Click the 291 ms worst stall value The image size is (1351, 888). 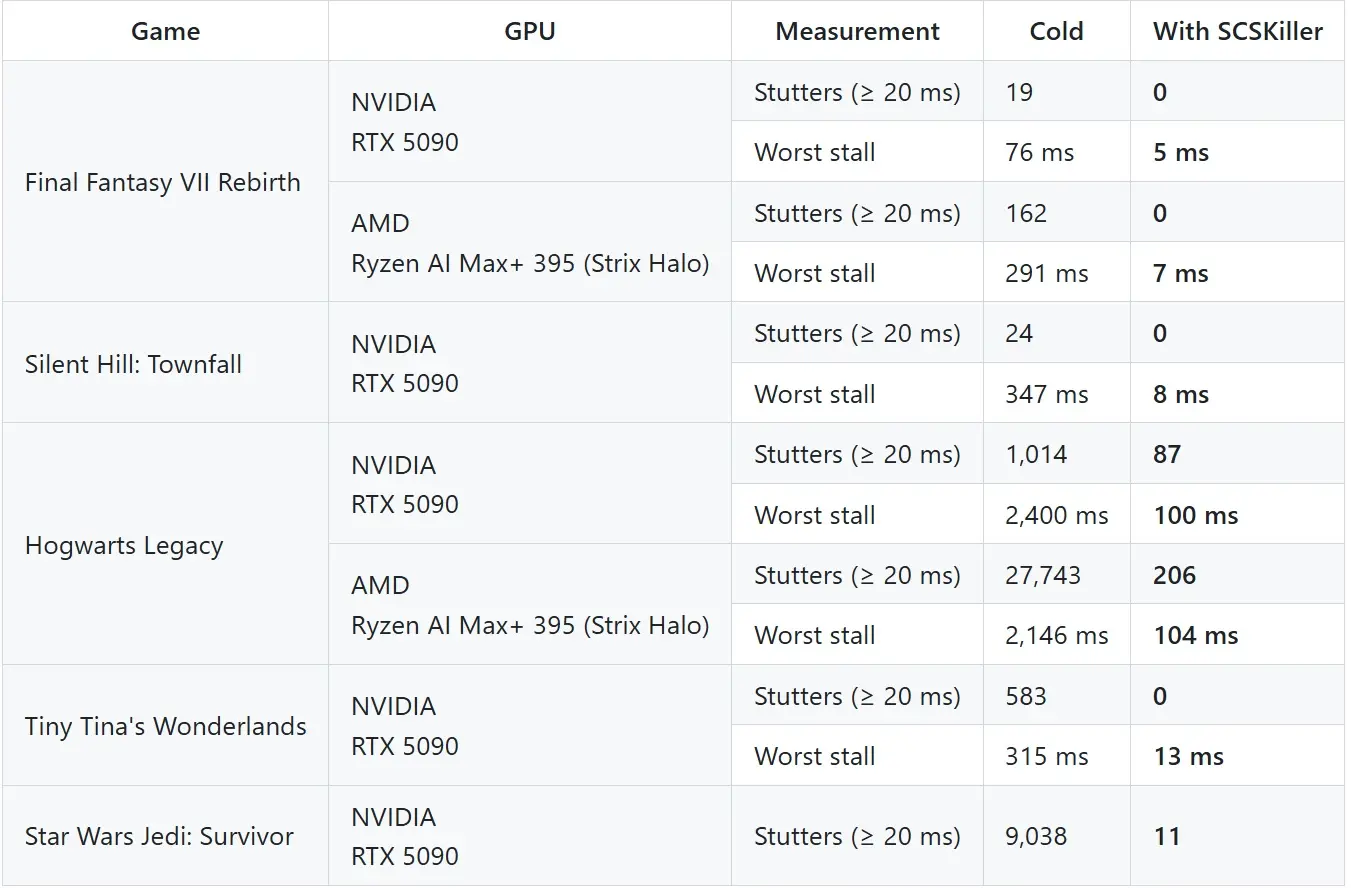(x=1047, y=274)
